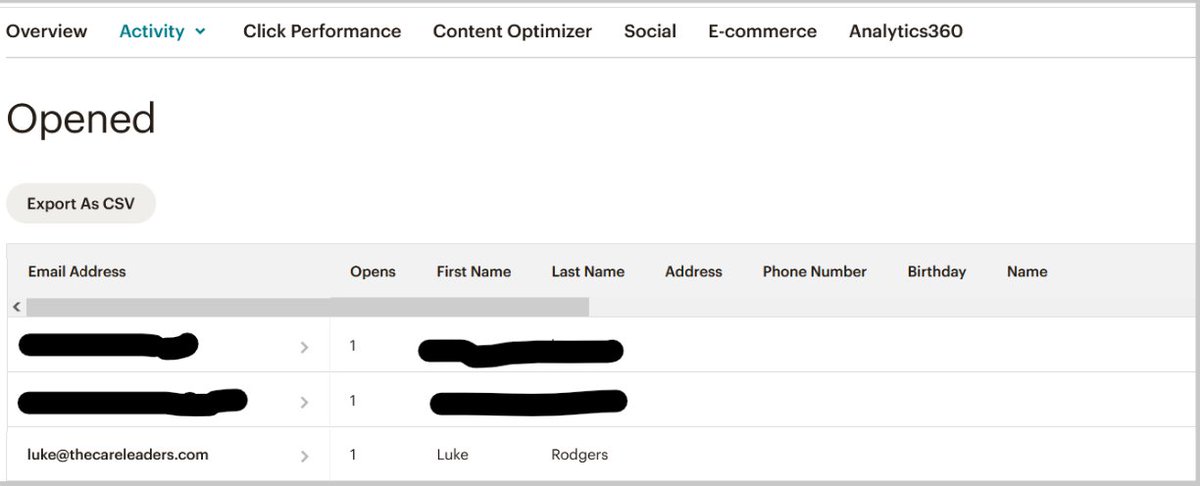Click the Last Name column header

tap(588, 271)
